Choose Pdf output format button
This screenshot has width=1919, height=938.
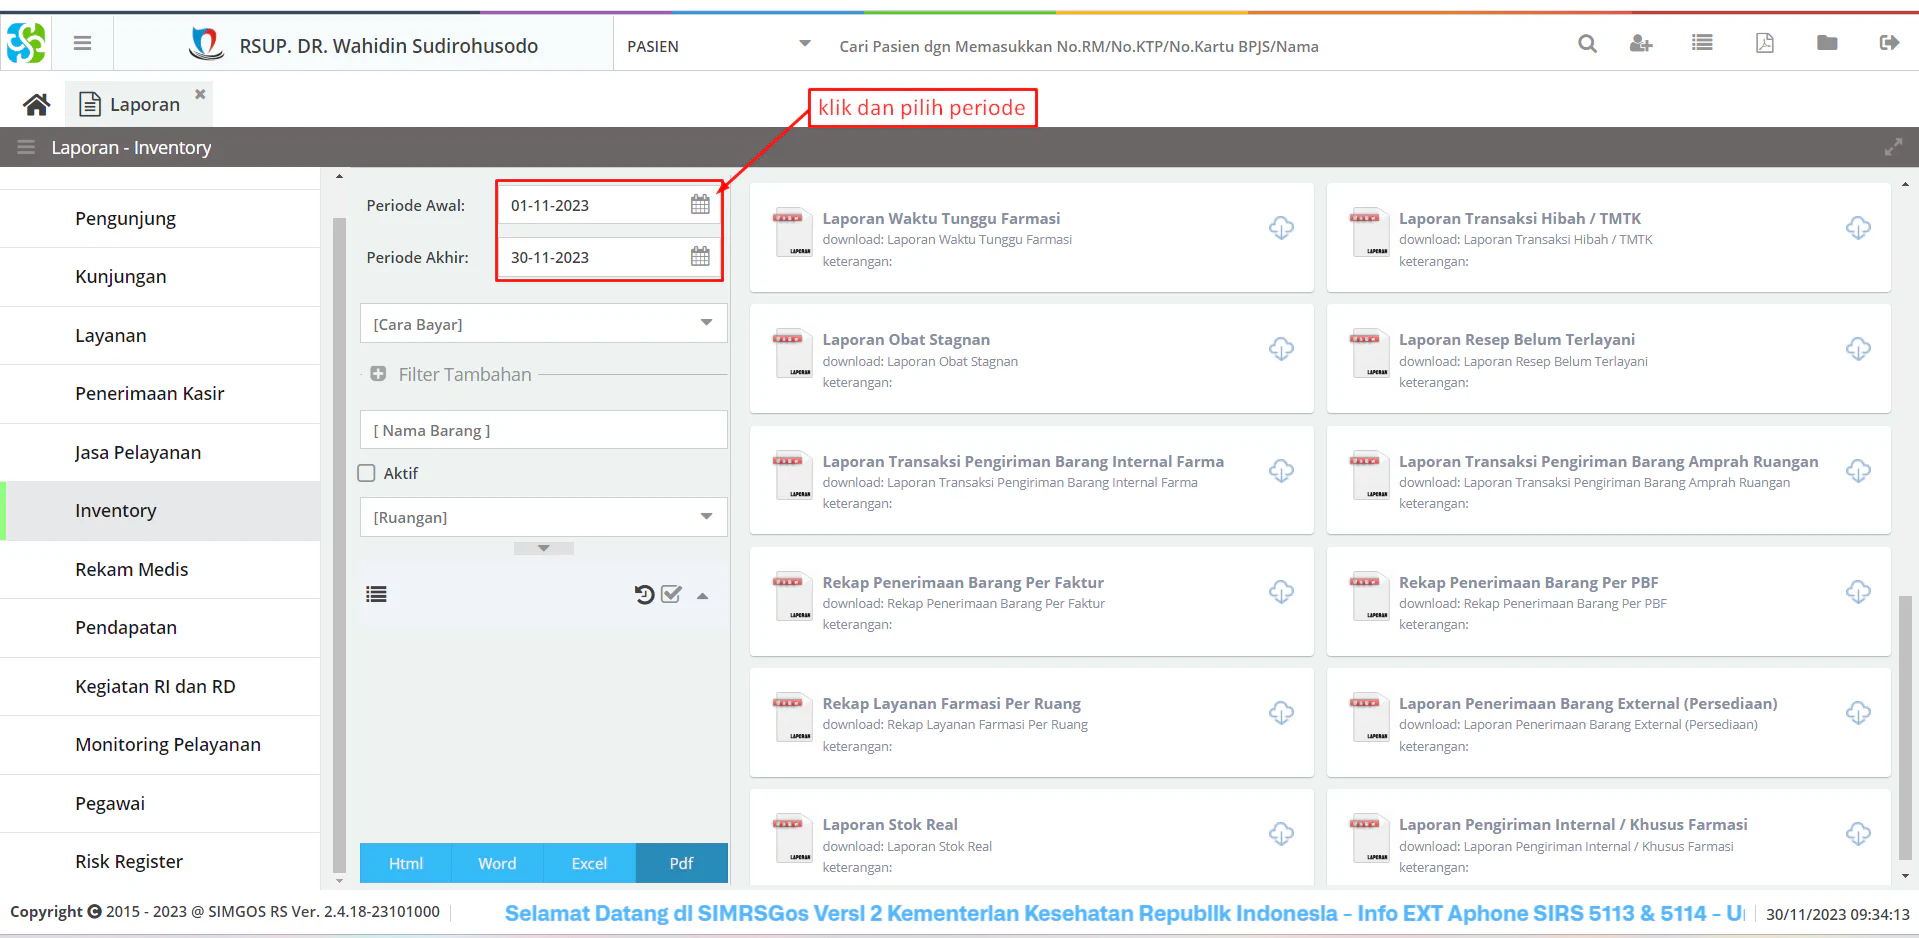pos(681,863)
